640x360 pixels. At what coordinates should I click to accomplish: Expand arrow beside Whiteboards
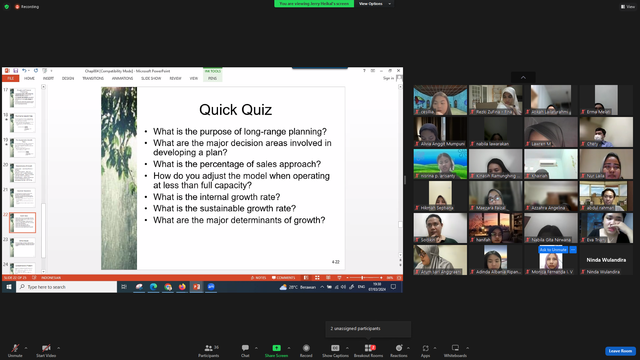467,348
